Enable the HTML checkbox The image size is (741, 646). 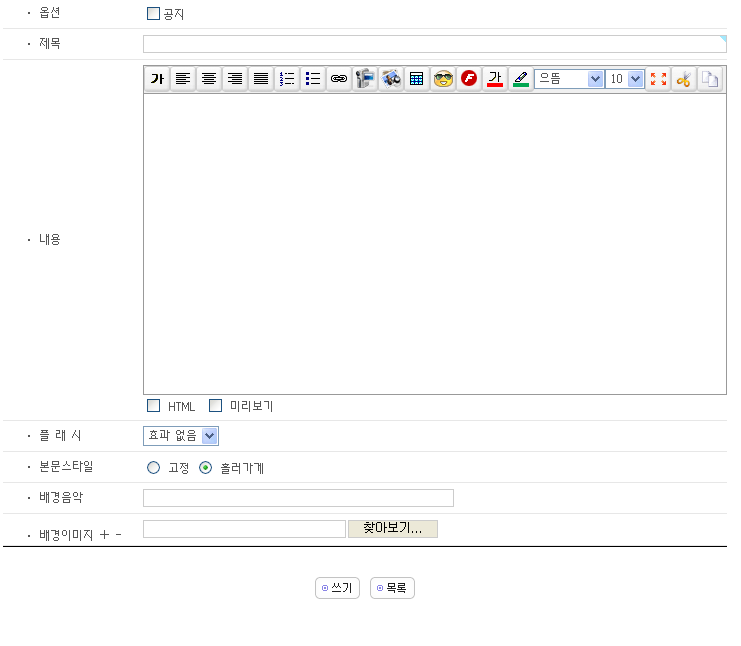pos(153,405)
